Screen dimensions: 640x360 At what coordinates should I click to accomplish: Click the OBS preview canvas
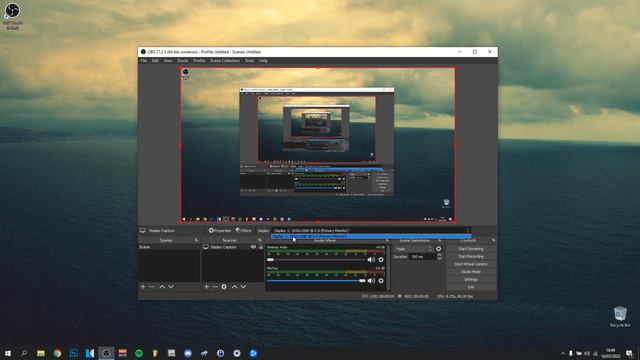tap(318, 145)
